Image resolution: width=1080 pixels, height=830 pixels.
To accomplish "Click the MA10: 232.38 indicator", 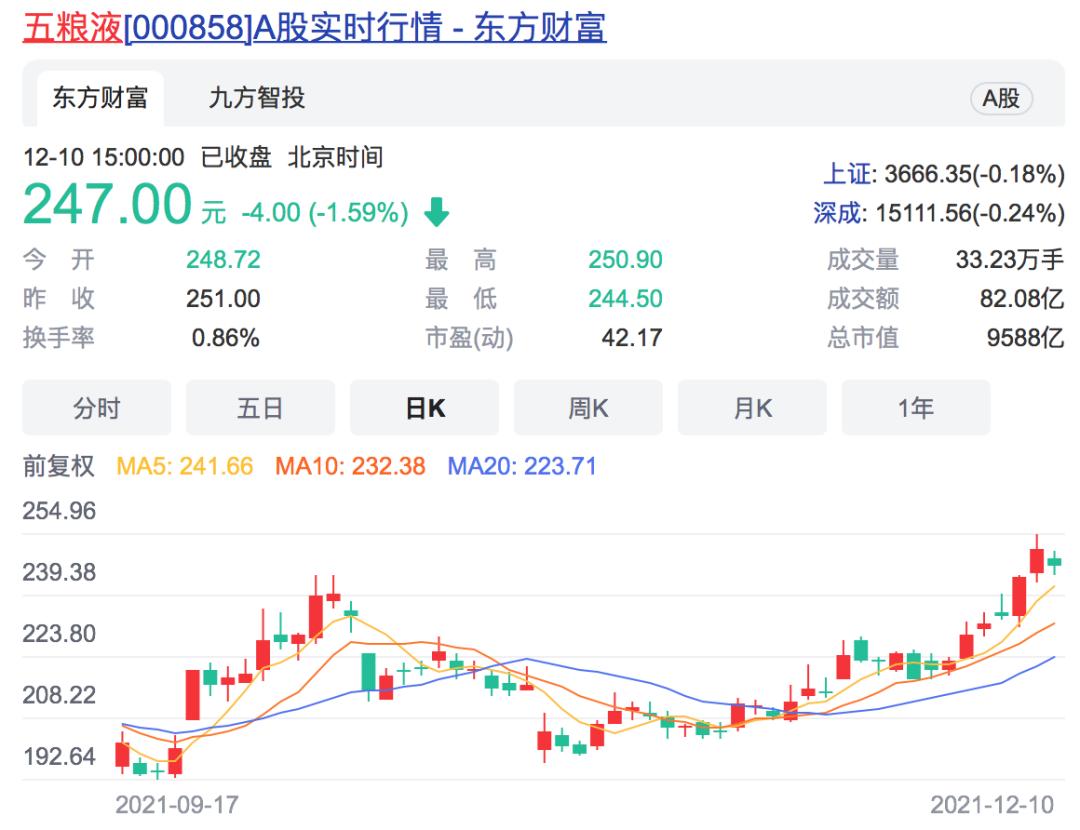I will coord(350,466).
